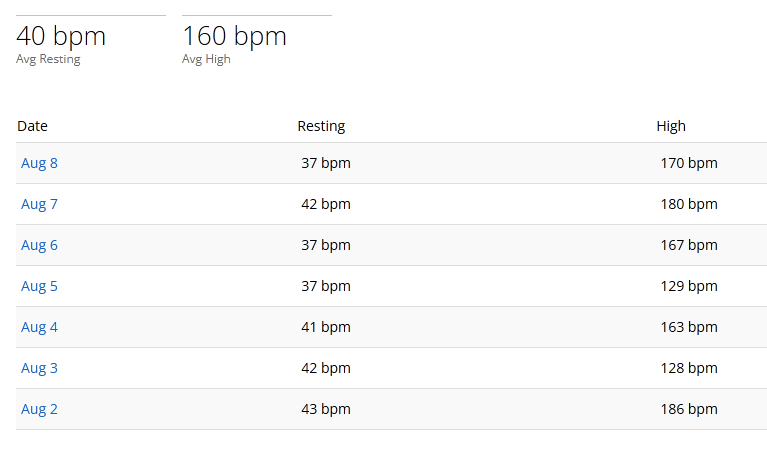Click the 186 bpm high value for Aug 2
Image resolution: width=767 pixels, height=449 pixels.
pyautogui.click(x=689, y=409)
